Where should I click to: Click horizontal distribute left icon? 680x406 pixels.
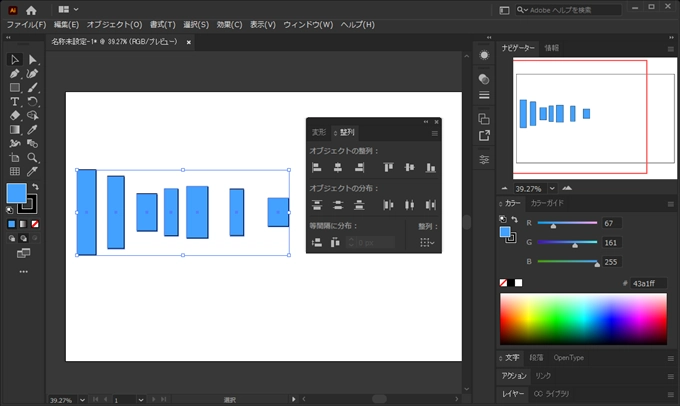pos(388,205)
